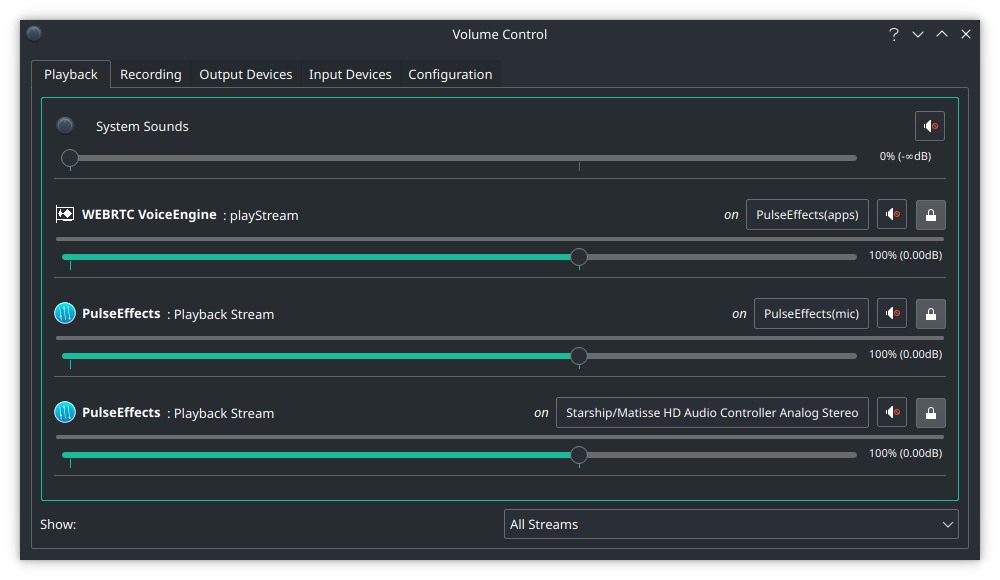Viewport: 1000px width, 580px height.
Task: Open the titlebar window menu arrow
Action: pos(918,34)
